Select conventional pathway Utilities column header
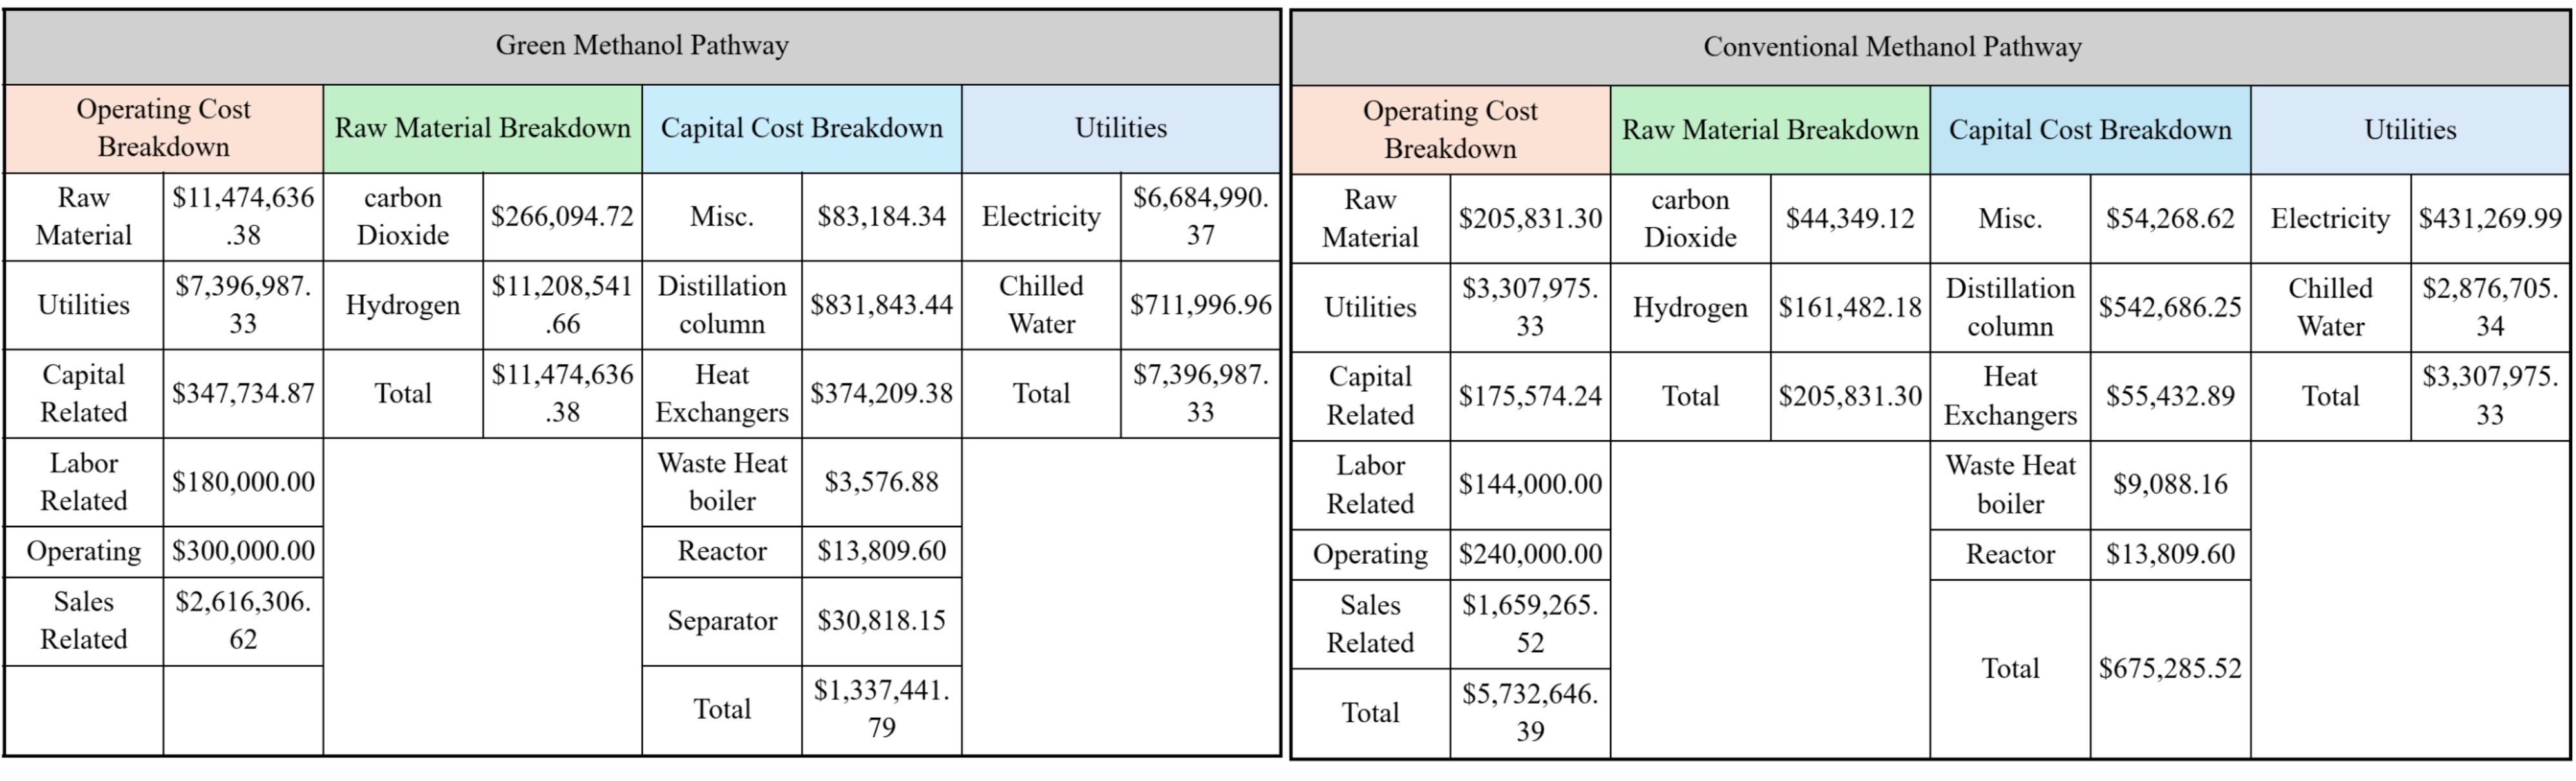2576x781 pixels. tap(2410, 130)
